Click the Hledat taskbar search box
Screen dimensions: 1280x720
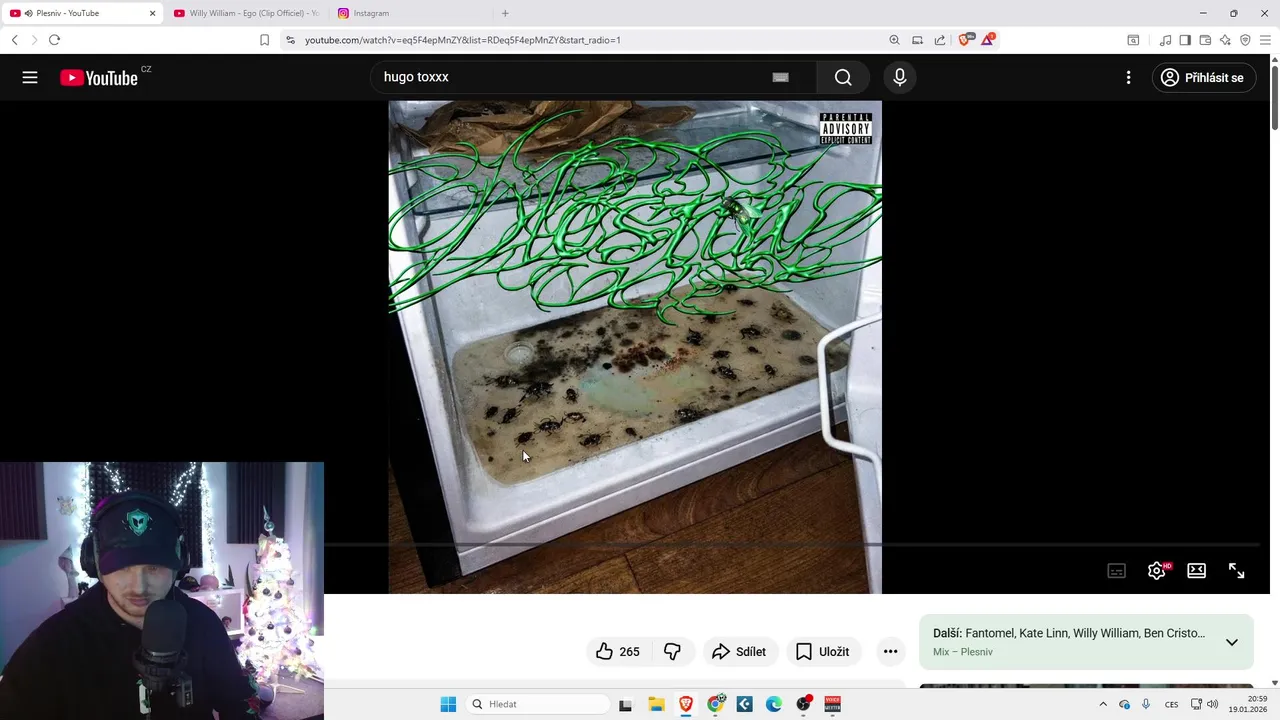pyautogui.click(x=538, y=704)
